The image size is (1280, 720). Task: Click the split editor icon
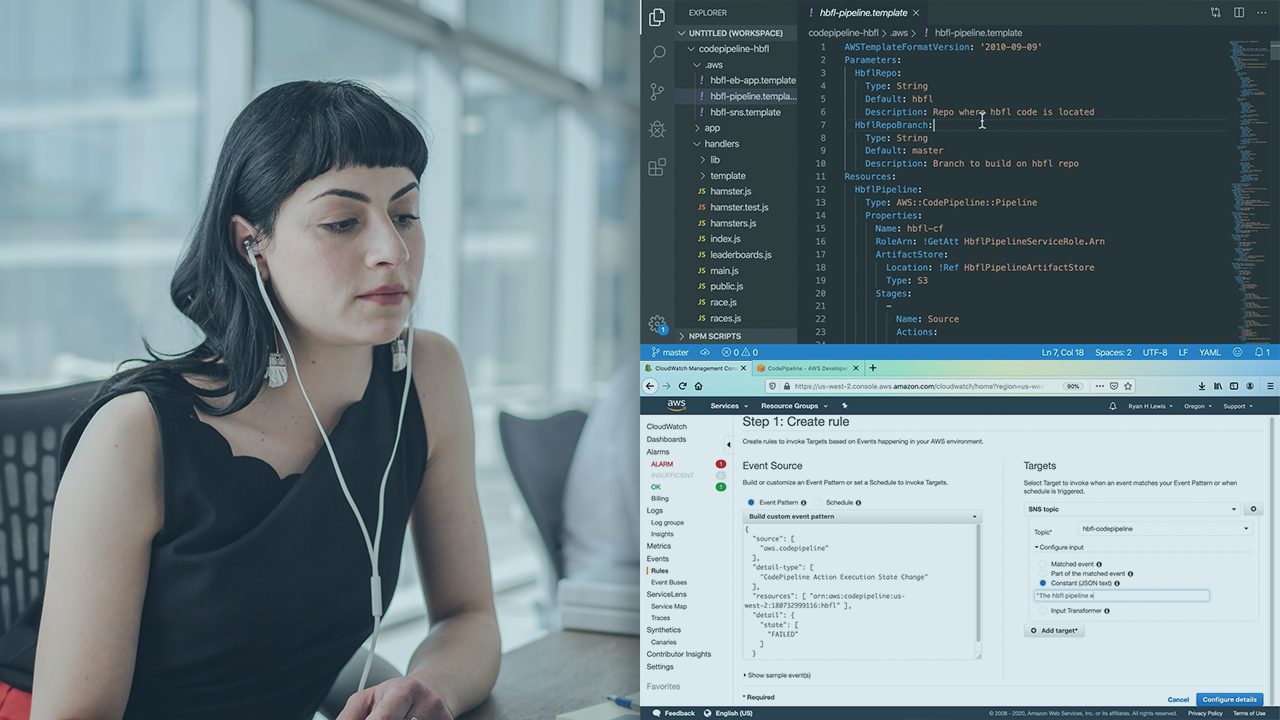pyautogui.click(x=1238, y=13)
